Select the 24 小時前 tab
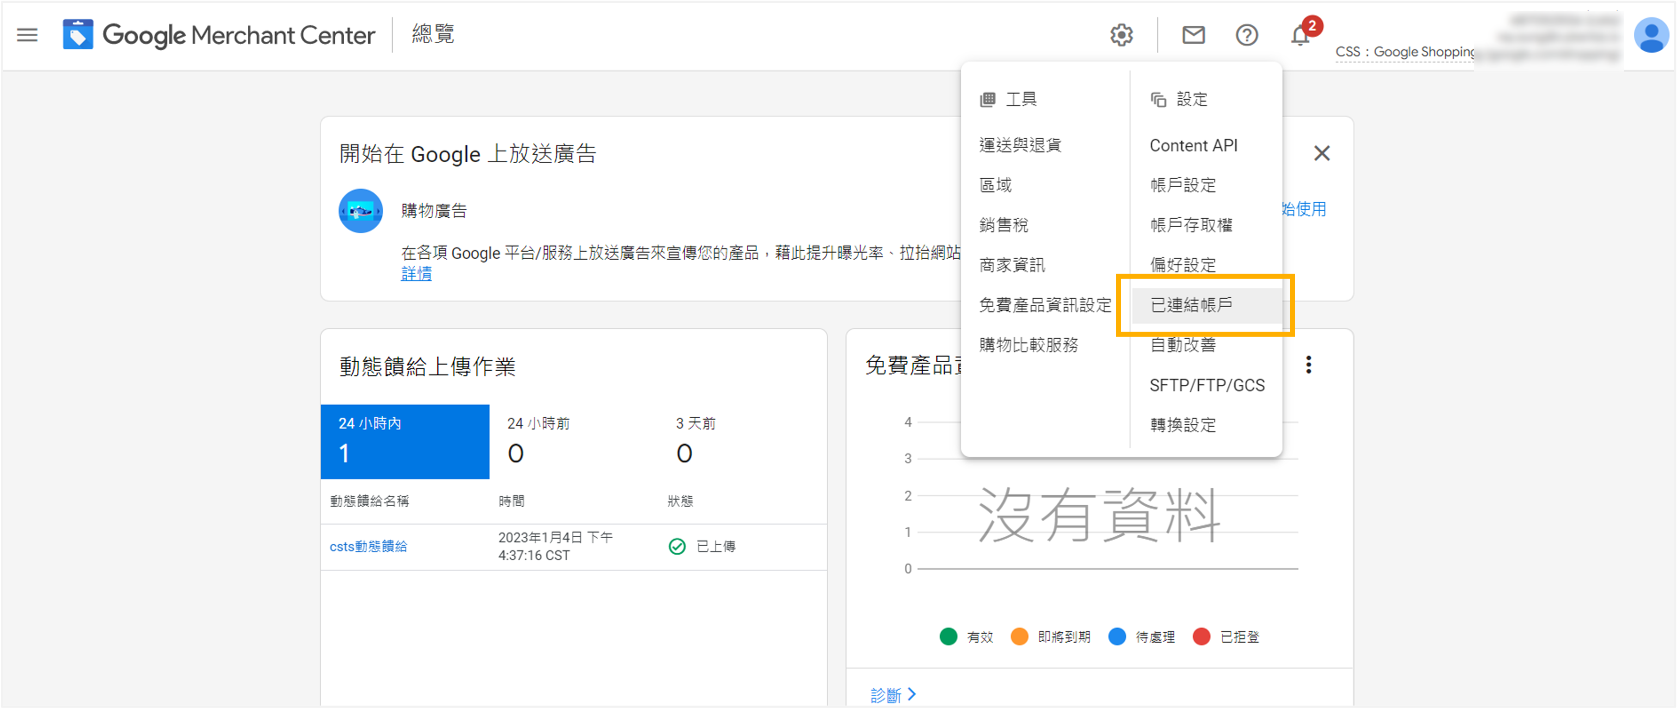This screenshot has height=708, width=1677. pos(574,441)
